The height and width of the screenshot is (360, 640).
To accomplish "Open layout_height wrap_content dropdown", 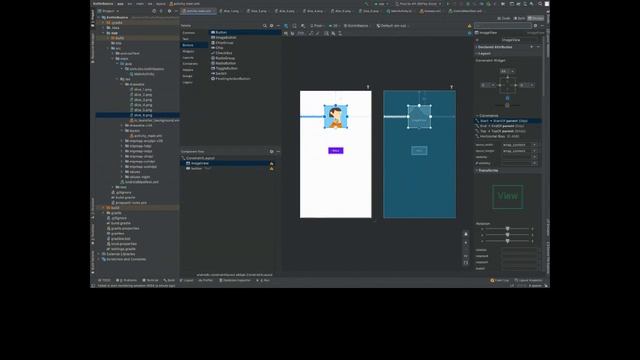I will coord(519,151).
